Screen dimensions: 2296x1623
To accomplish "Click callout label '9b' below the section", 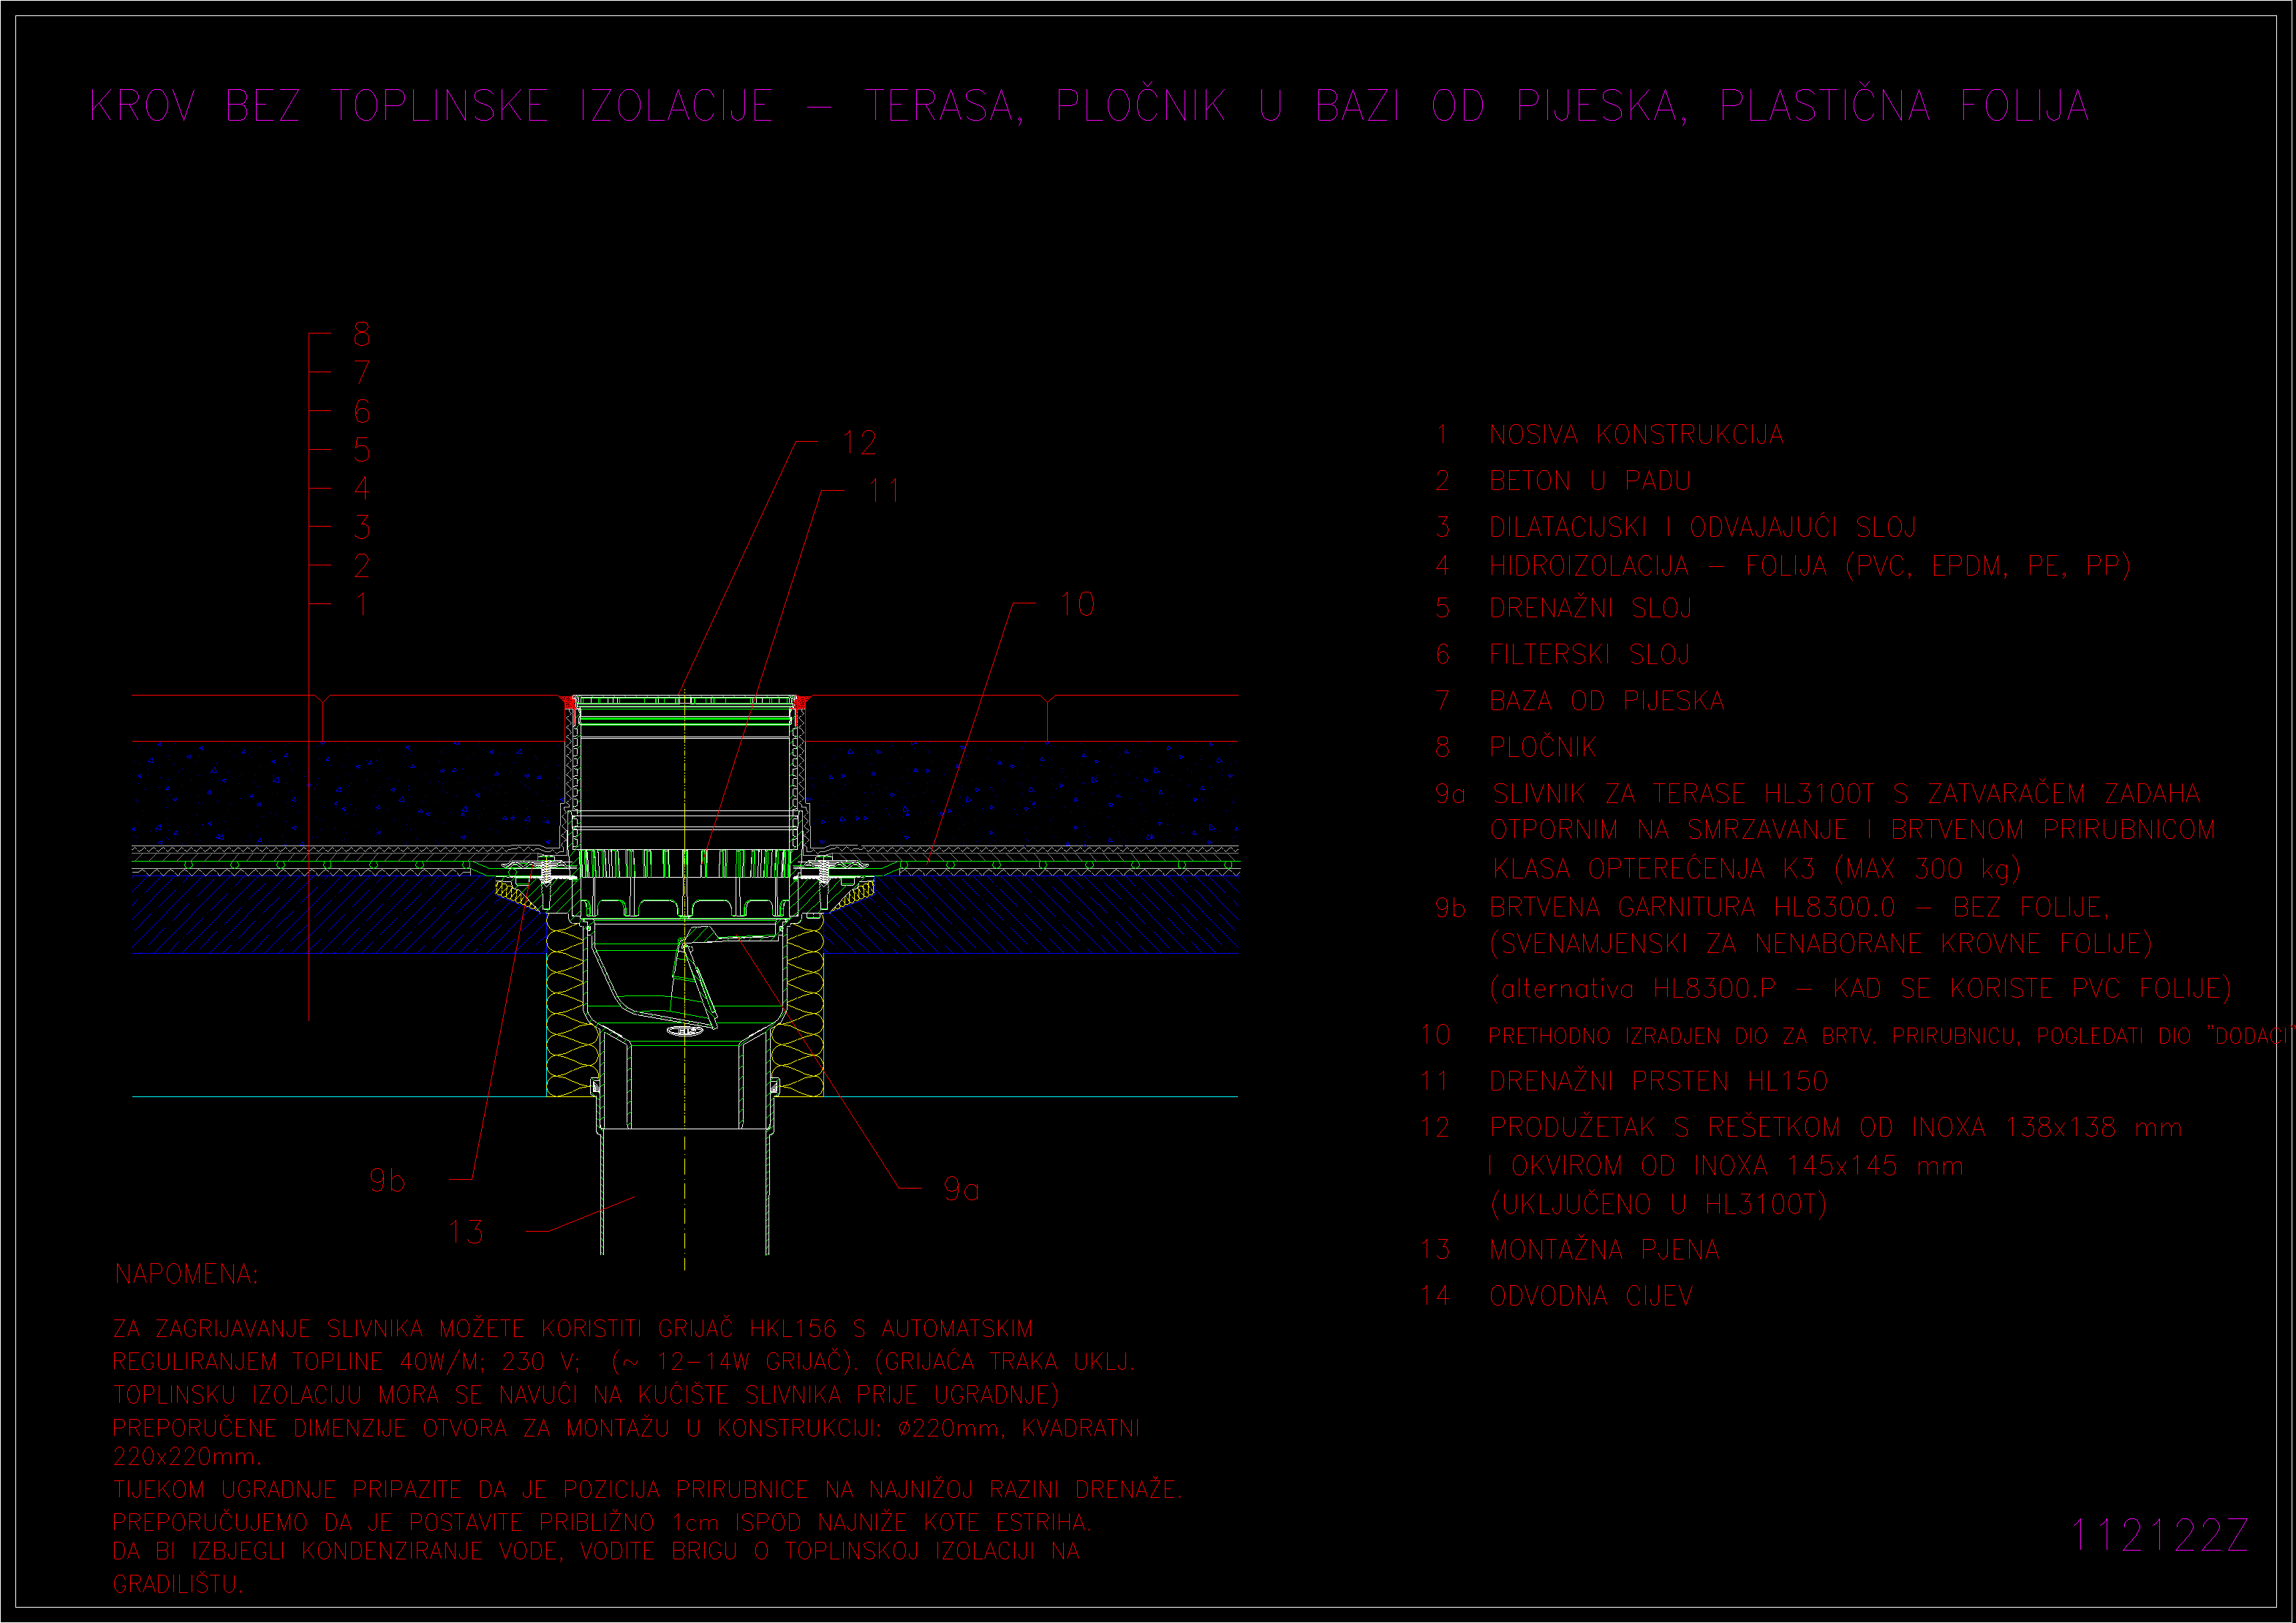I will point(387,1180).
